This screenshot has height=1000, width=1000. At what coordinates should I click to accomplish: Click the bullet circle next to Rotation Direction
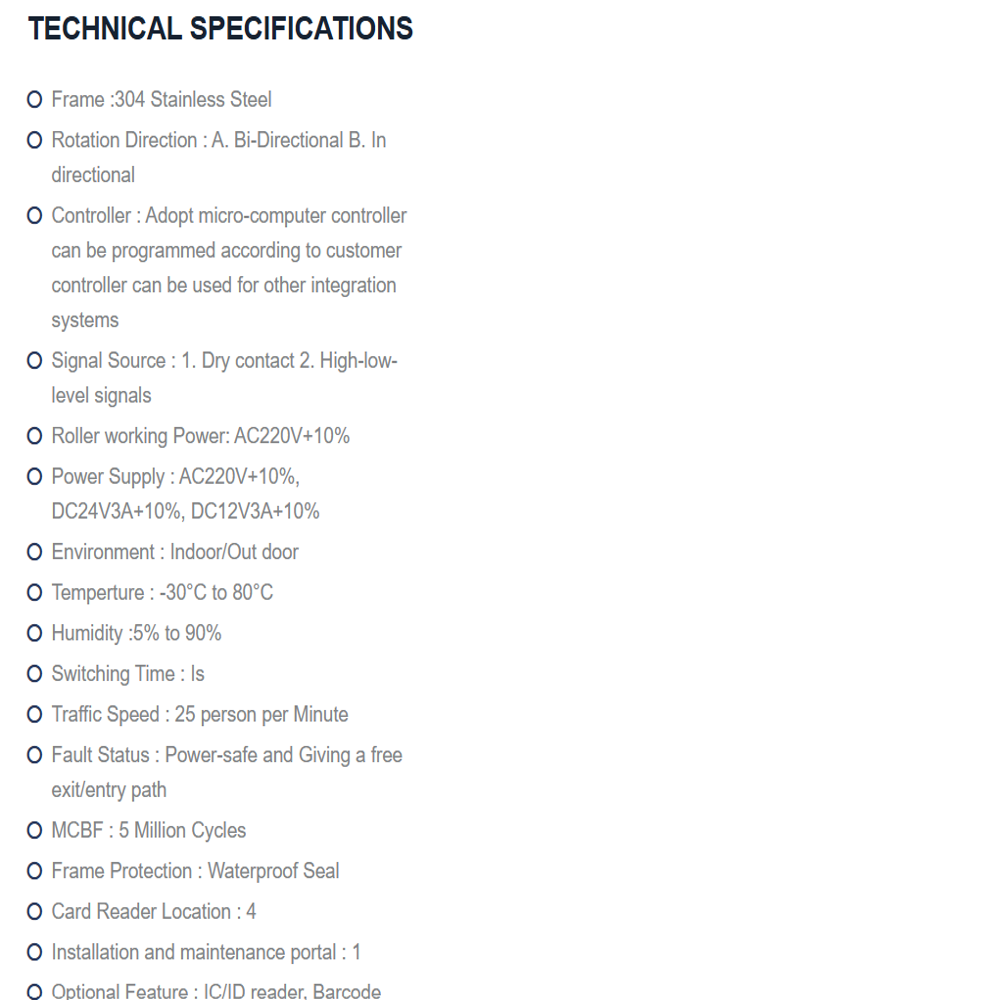34,140
